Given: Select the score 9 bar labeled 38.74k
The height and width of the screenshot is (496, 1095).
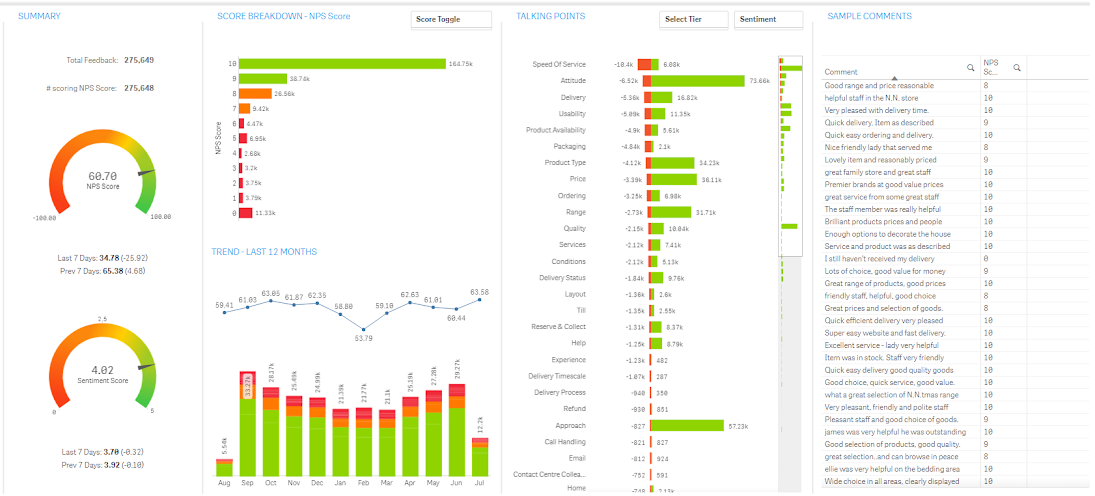Looking at the screenshot, I should pos(263,79).
